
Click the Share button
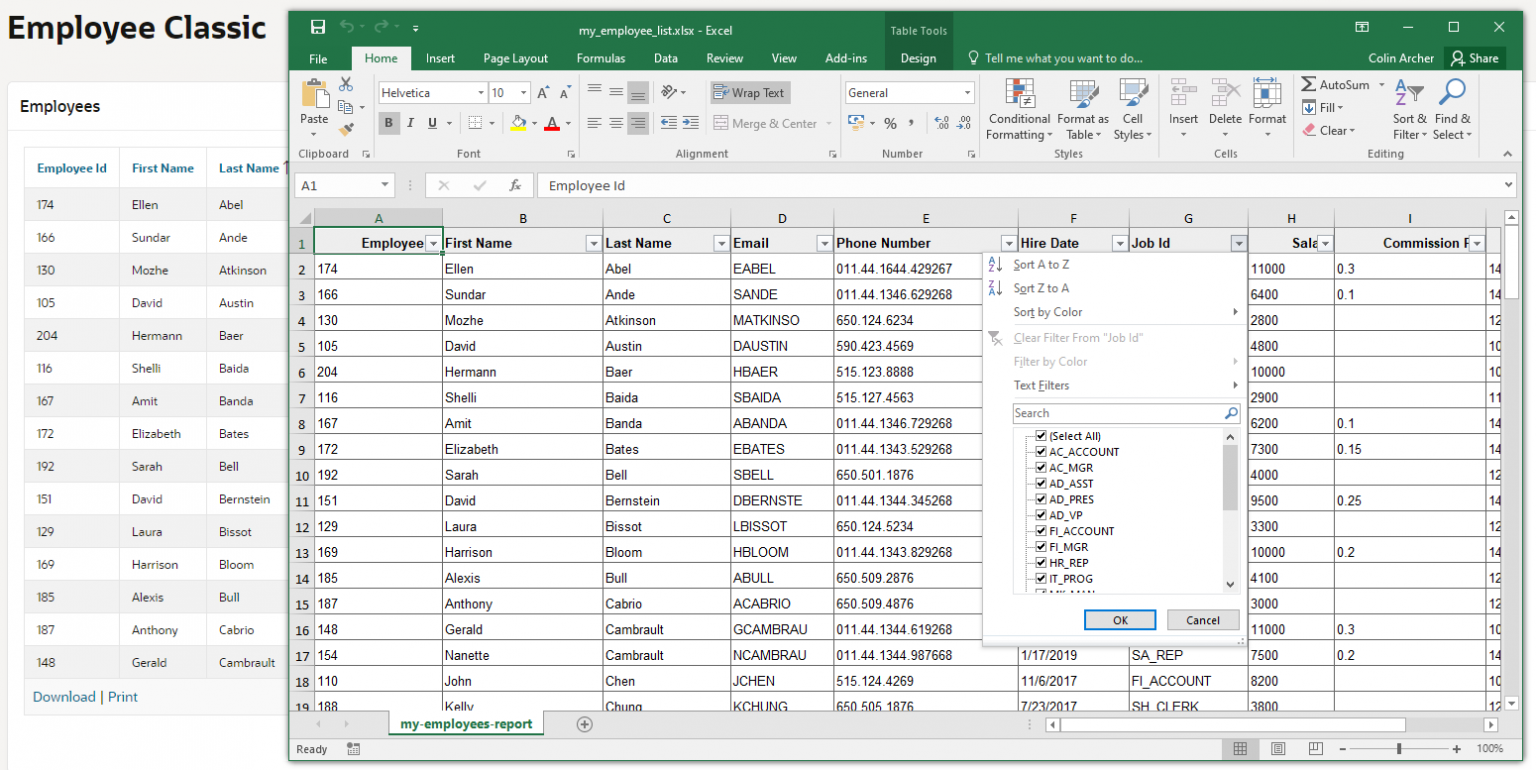pos(1475,59)
